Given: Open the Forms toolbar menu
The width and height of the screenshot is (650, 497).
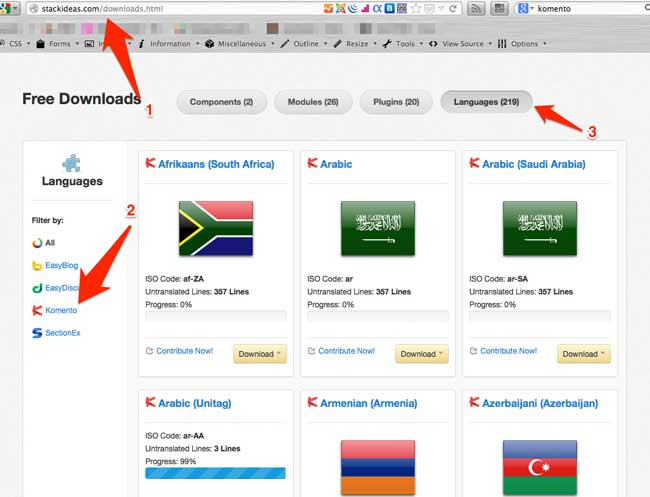Looking at the screenshot, I should [58, 44].
